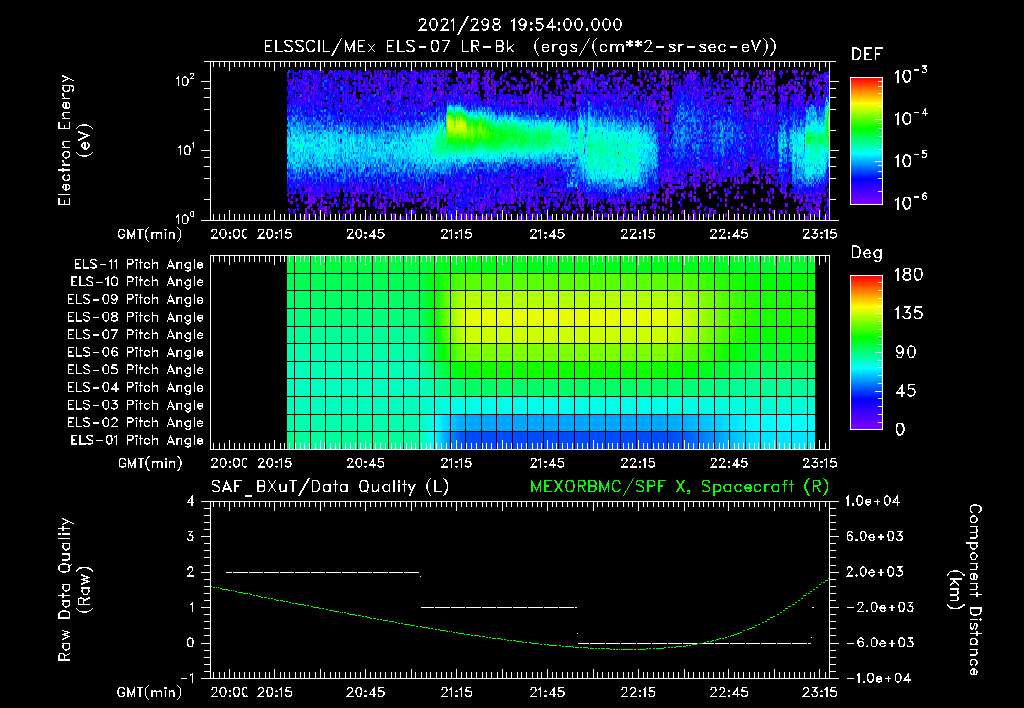1024x708 pixels.
Task: Click the "180" label on Deg scale
Action: pos(908,275)
